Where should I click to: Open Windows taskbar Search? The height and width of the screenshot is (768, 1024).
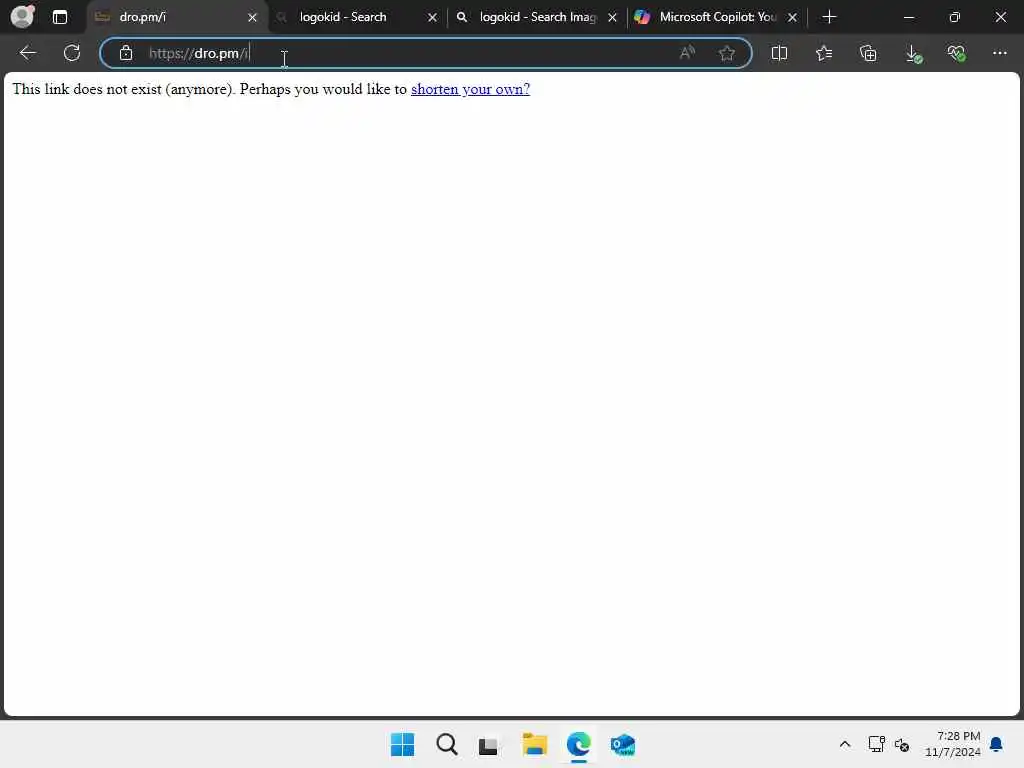click(447, 744)
